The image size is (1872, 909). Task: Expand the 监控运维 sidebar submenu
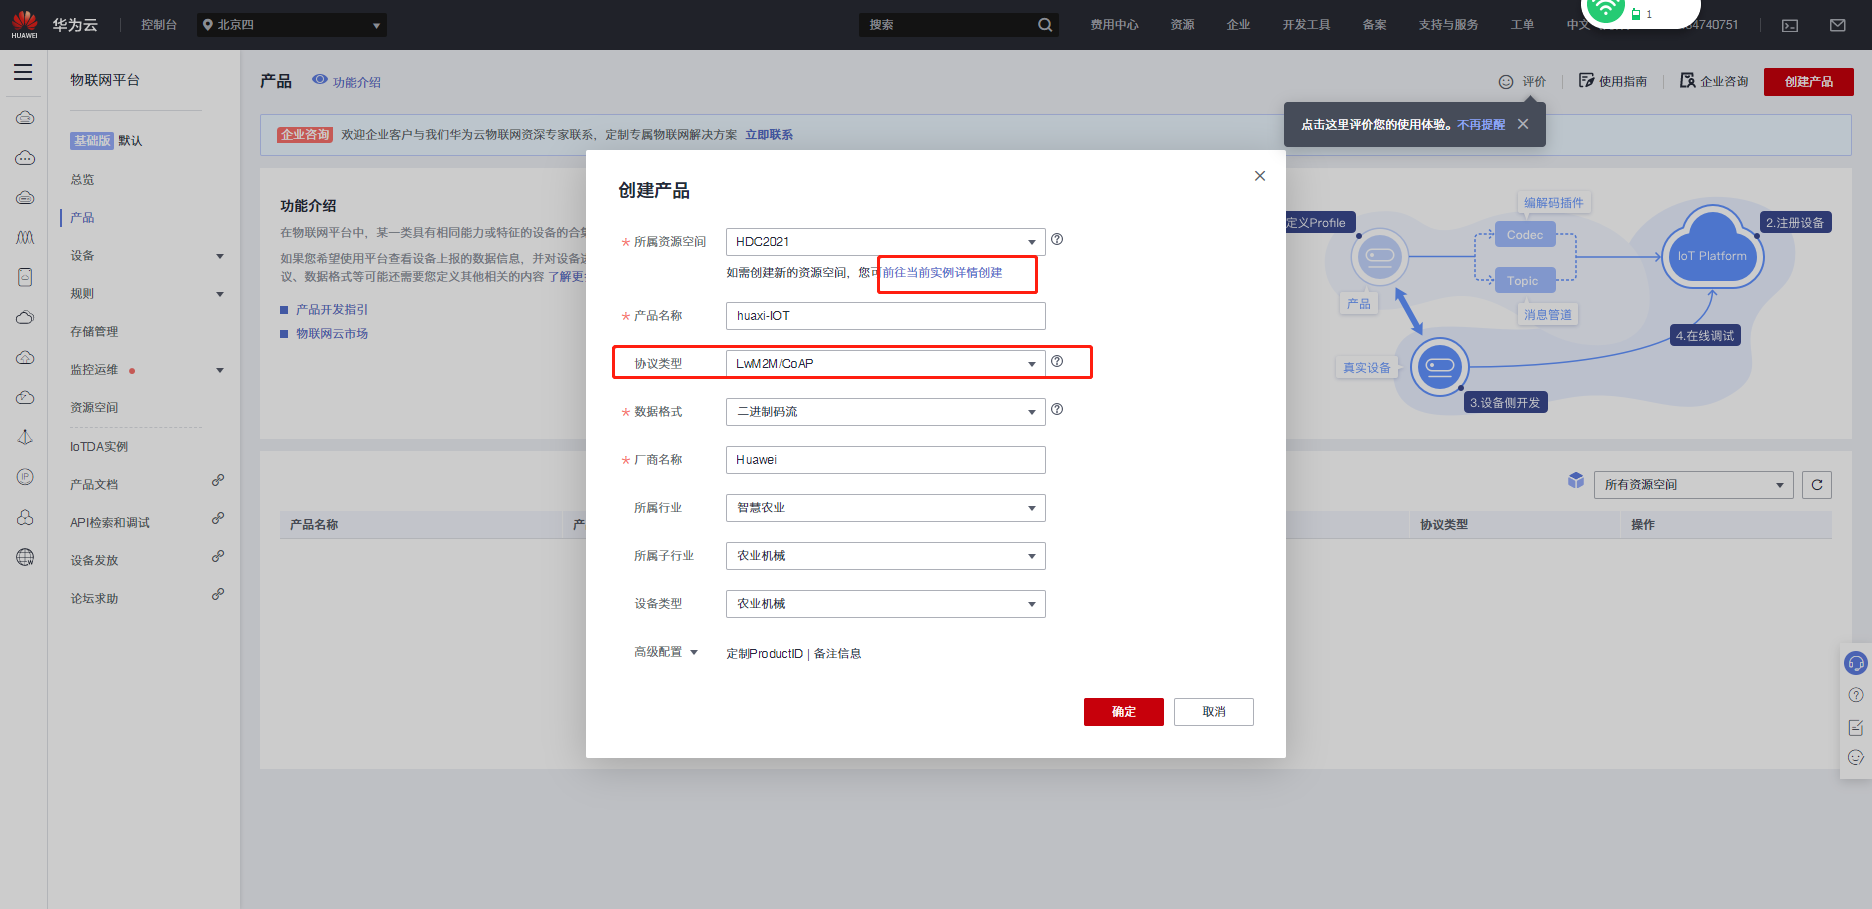[220, 370]
